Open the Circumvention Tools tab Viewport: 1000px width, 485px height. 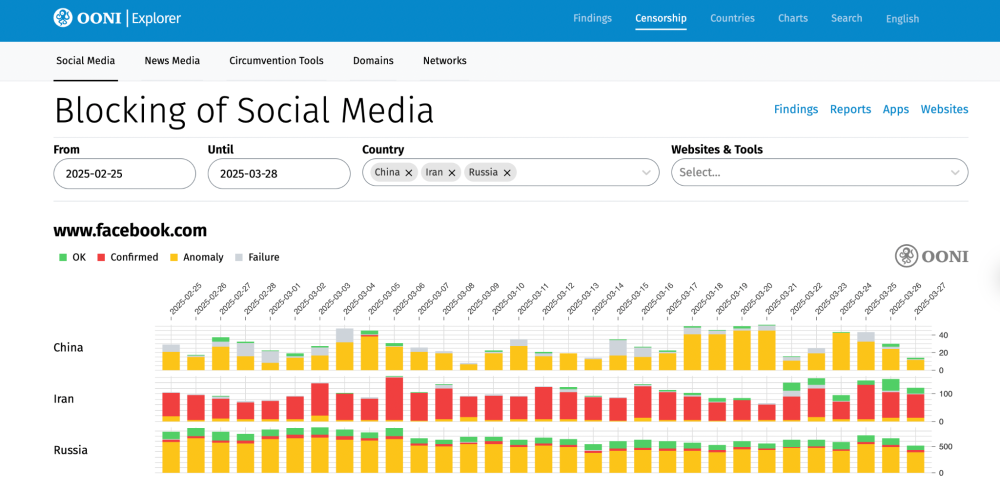click(276, 61)
